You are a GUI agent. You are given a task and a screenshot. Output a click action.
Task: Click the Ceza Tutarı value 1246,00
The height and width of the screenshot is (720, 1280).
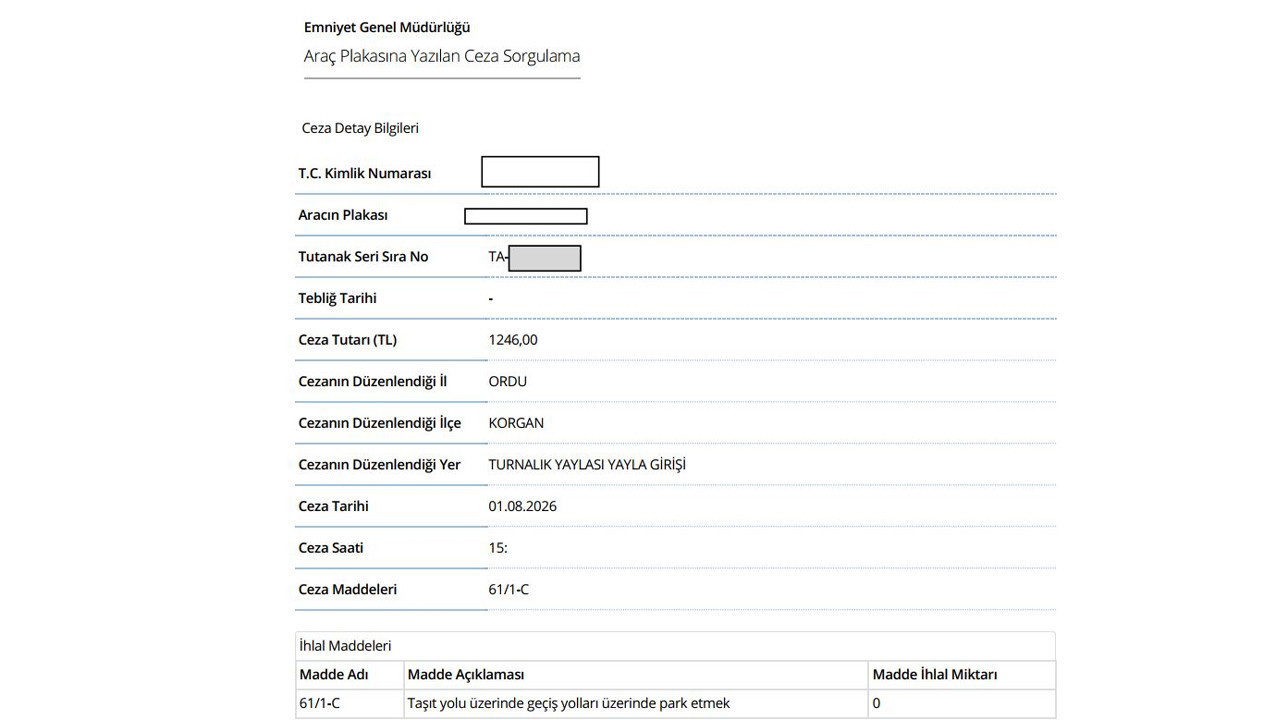pyautogui.click(x=513, y=340)
